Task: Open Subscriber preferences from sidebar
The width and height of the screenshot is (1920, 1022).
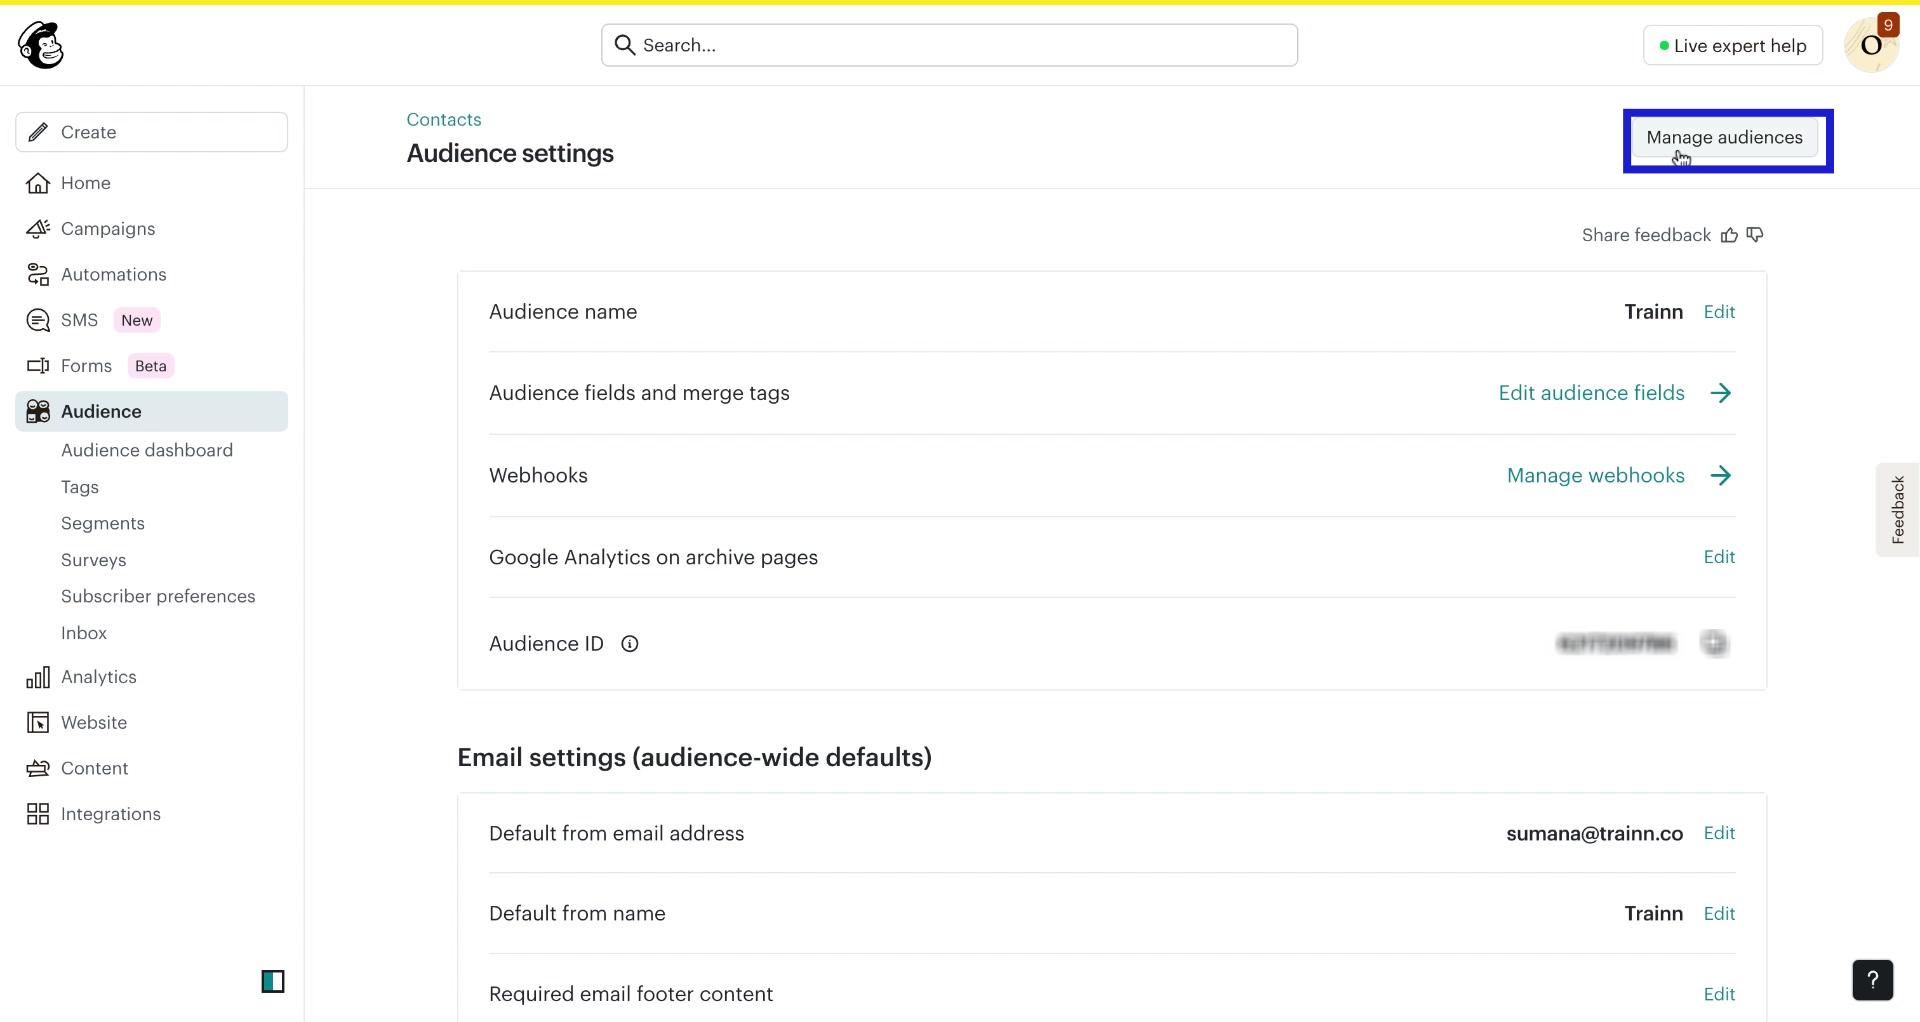Action: tap(159, 596)
